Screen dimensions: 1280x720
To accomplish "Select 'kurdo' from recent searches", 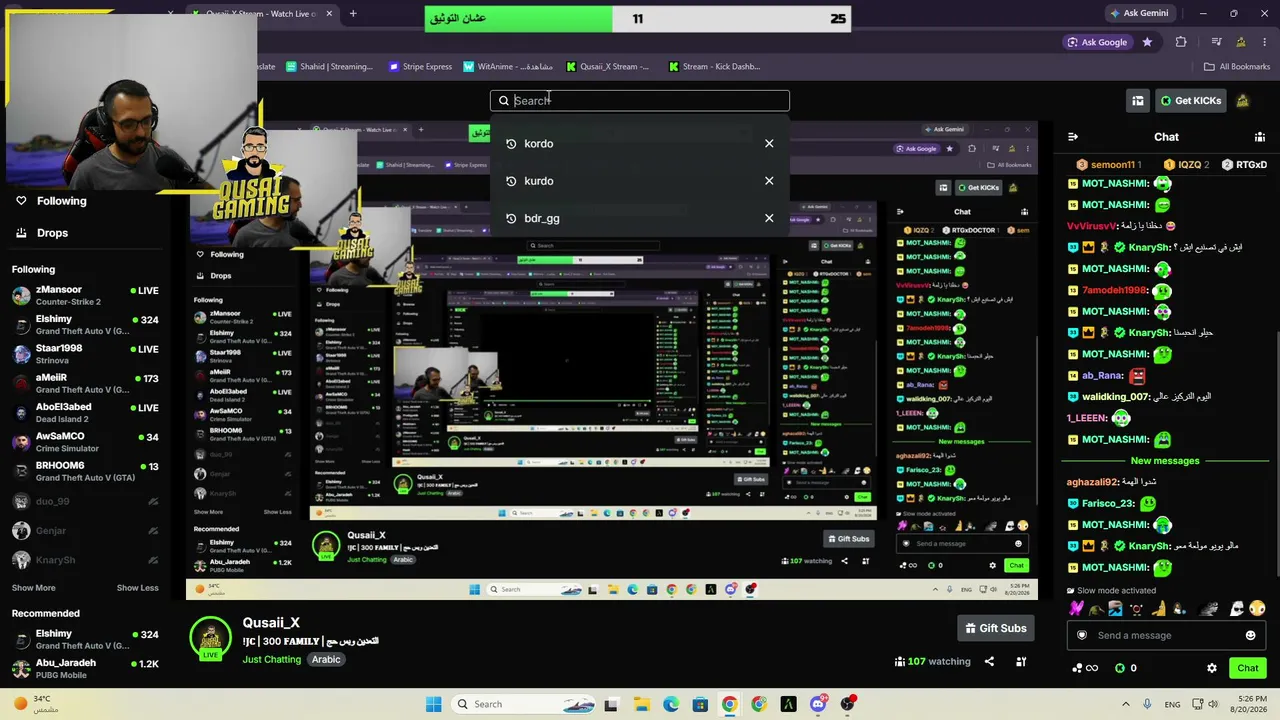I will coord(539,181).
